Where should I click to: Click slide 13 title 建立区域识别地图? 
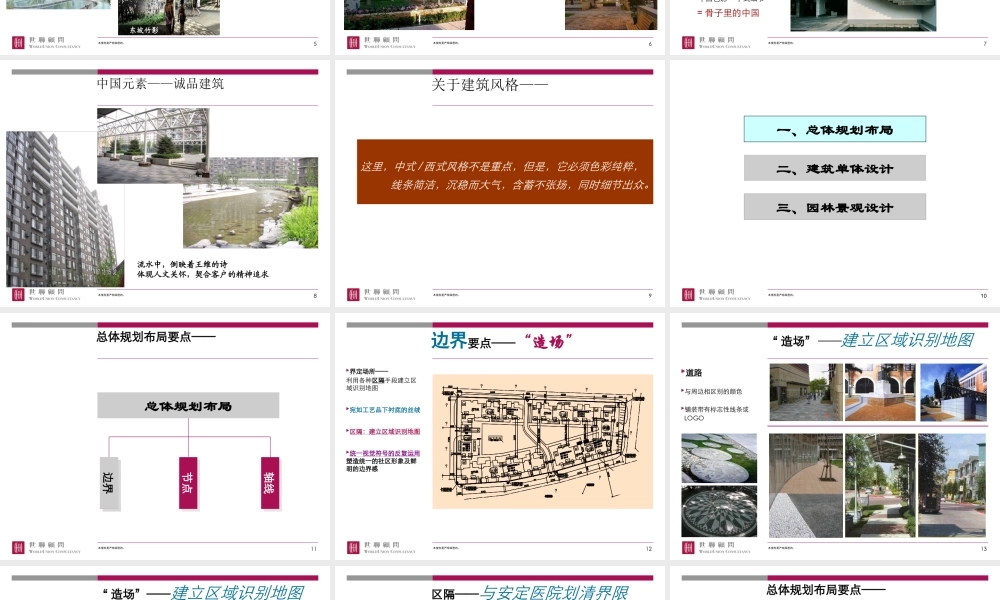tap(907, 340)
